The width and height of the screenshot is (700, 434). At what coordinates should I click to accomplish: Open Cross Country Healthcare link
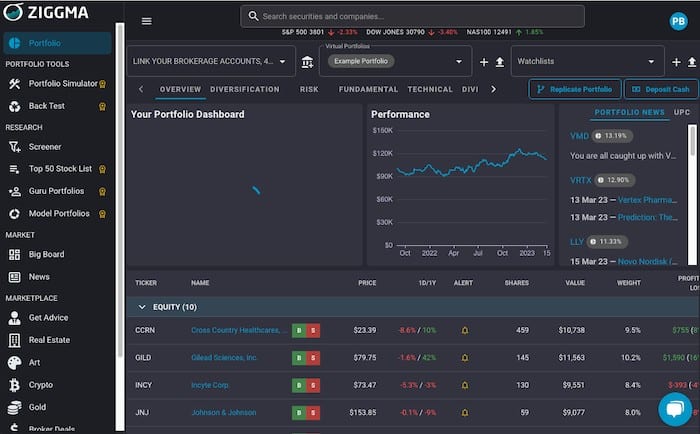239,330
